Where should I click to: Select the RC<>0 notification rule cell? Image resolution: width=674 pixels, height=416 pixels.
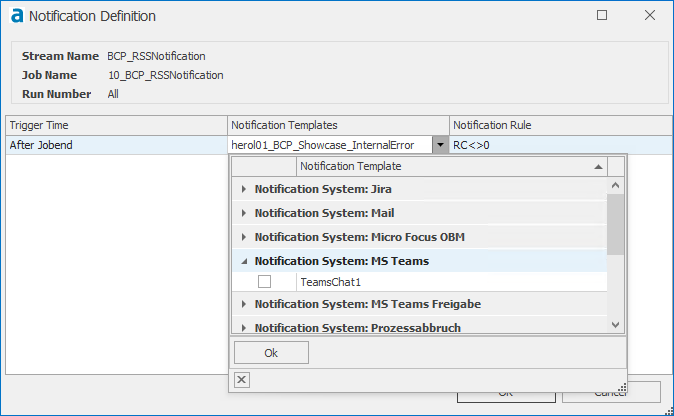[x=561, y=145]
